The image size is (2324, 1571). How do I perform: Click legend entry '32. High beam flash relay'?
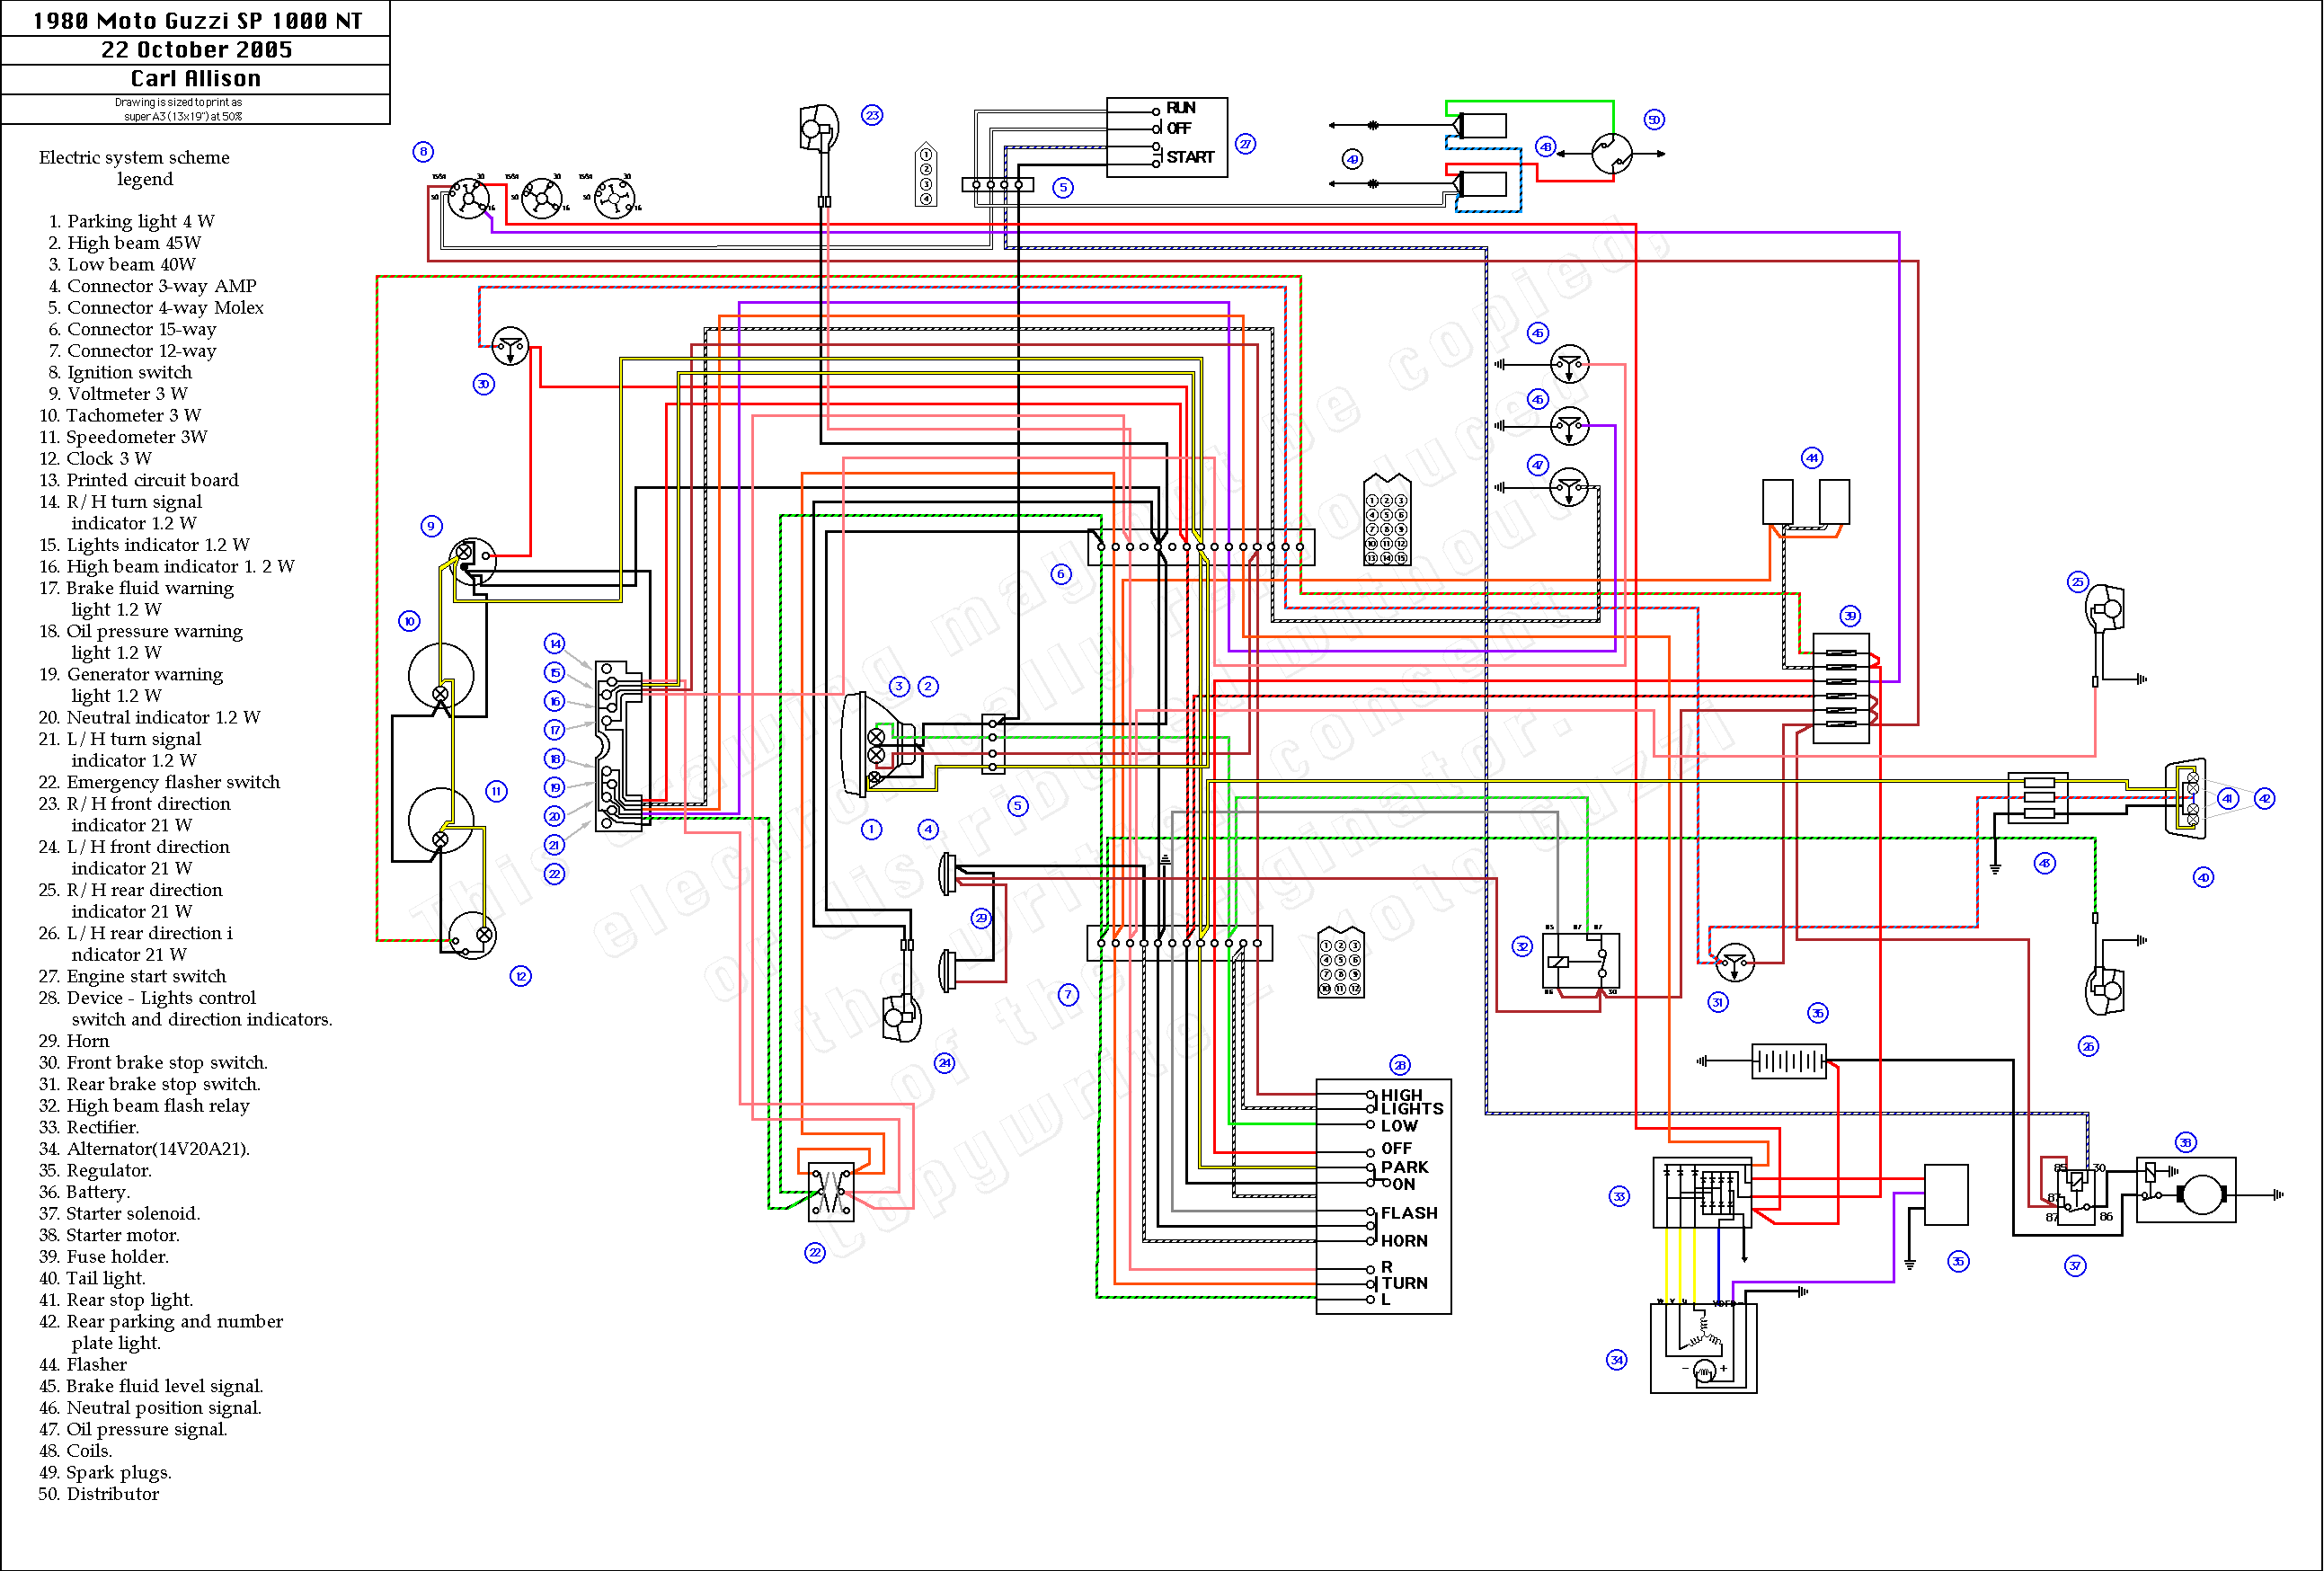(144, 1106)
